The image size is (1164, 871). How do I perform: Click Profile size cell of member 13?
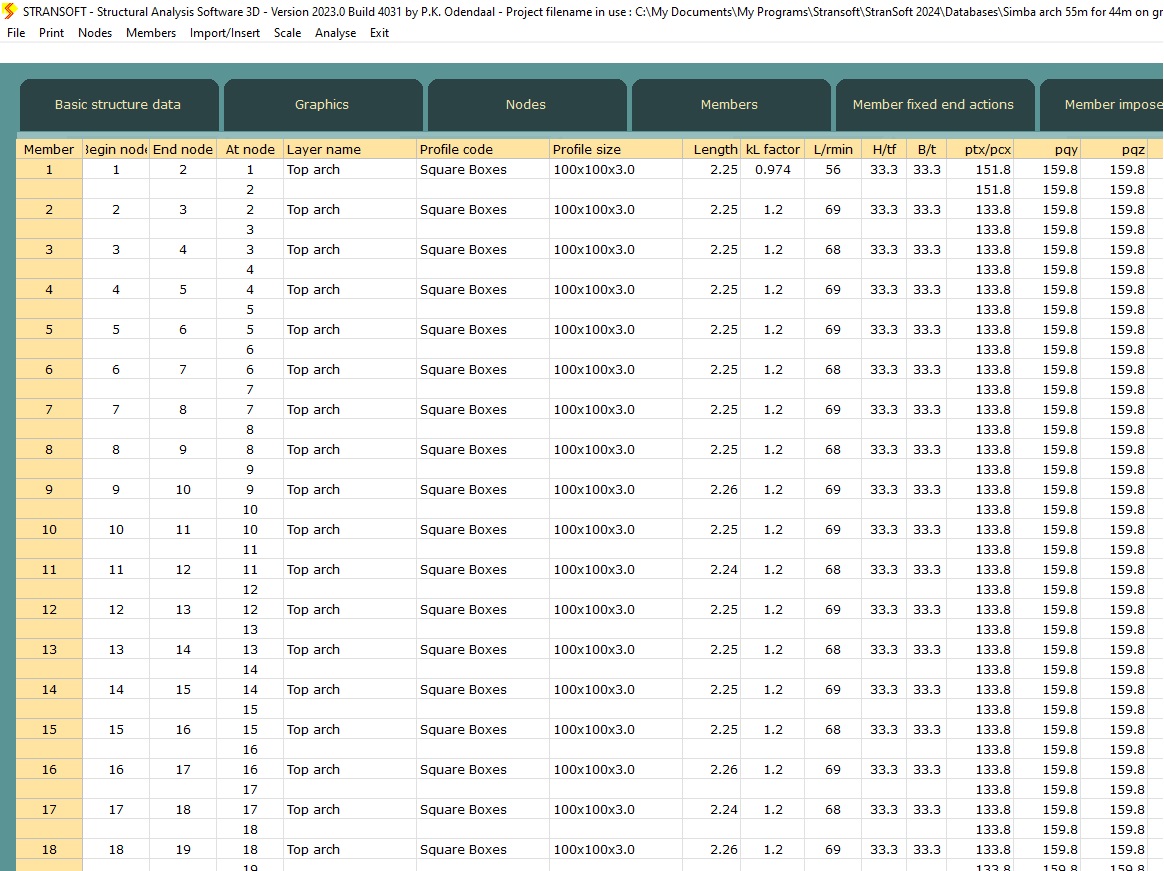[615, 650]
